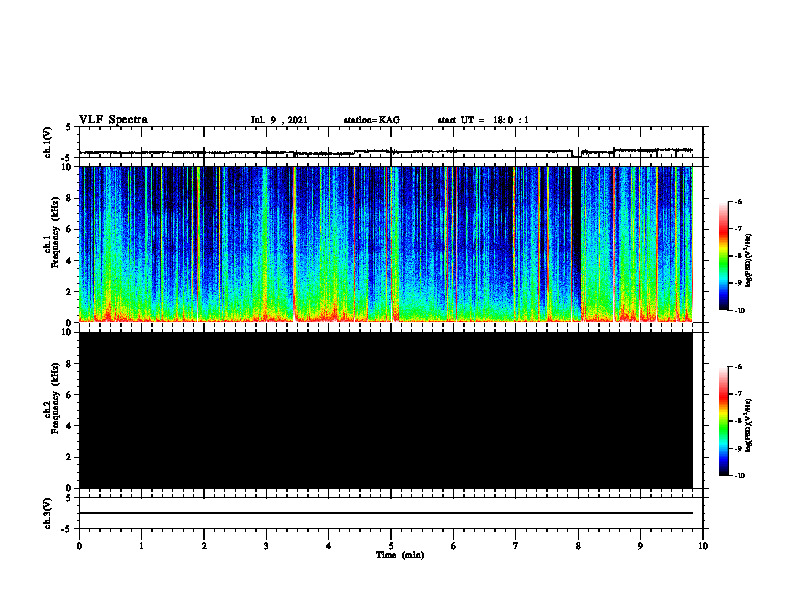Image resolution: width=792 pixels, height=612 pixels.
Task: Click the "station=KAG" label
Action: 371,120
